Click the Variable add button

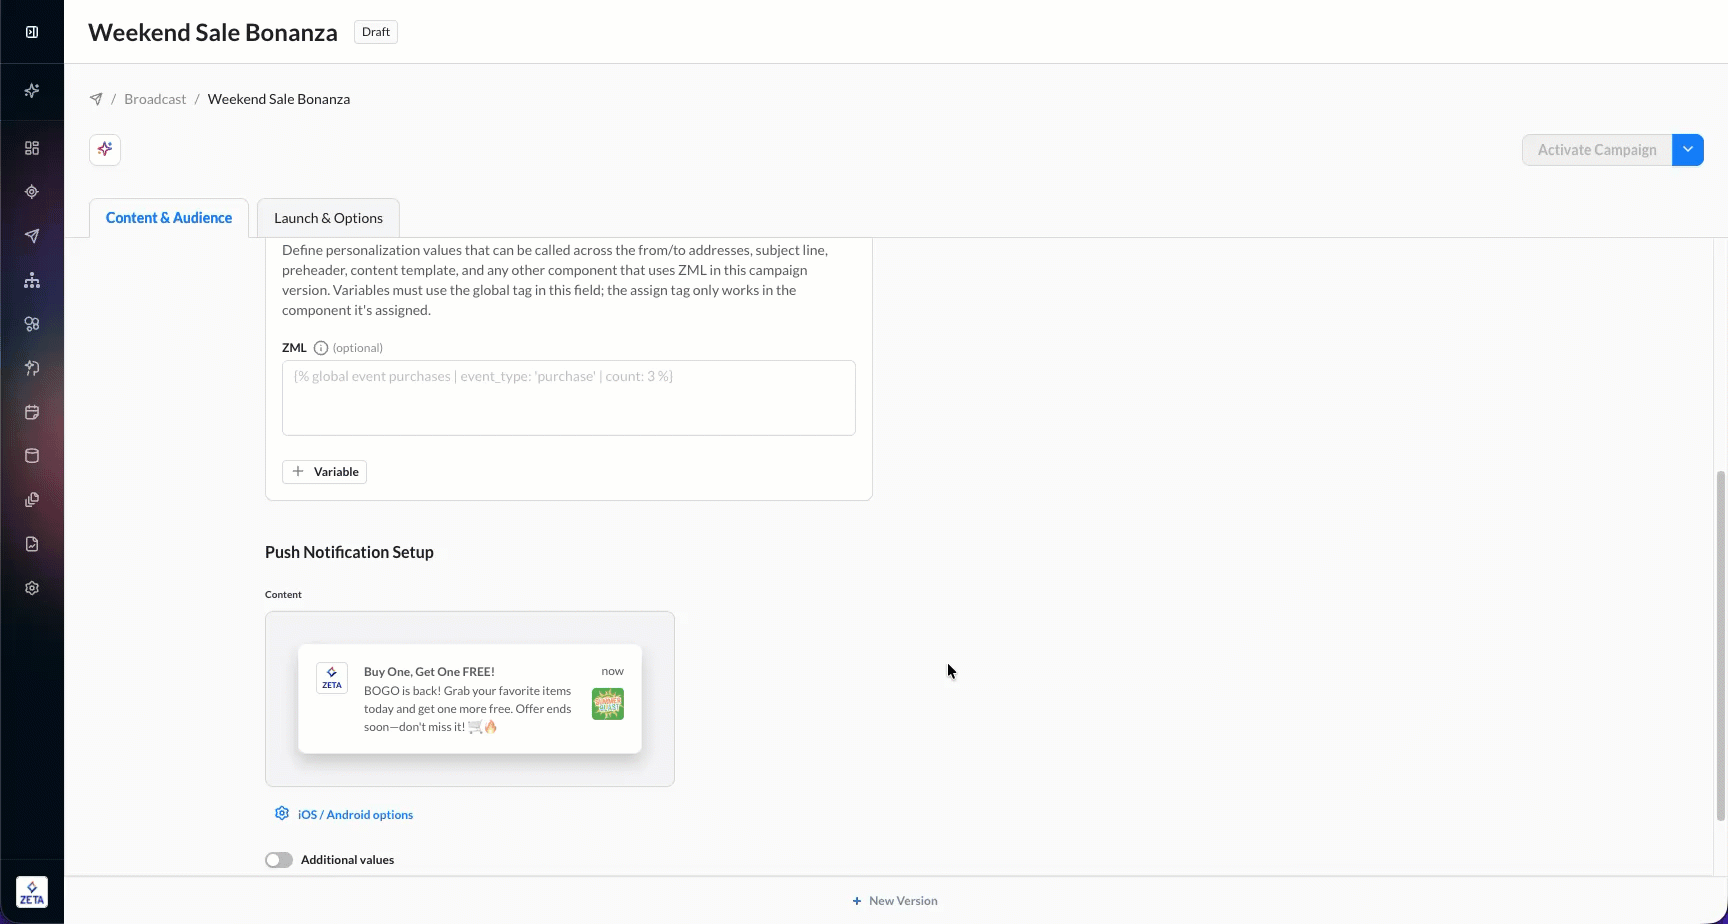coord(325,472)
